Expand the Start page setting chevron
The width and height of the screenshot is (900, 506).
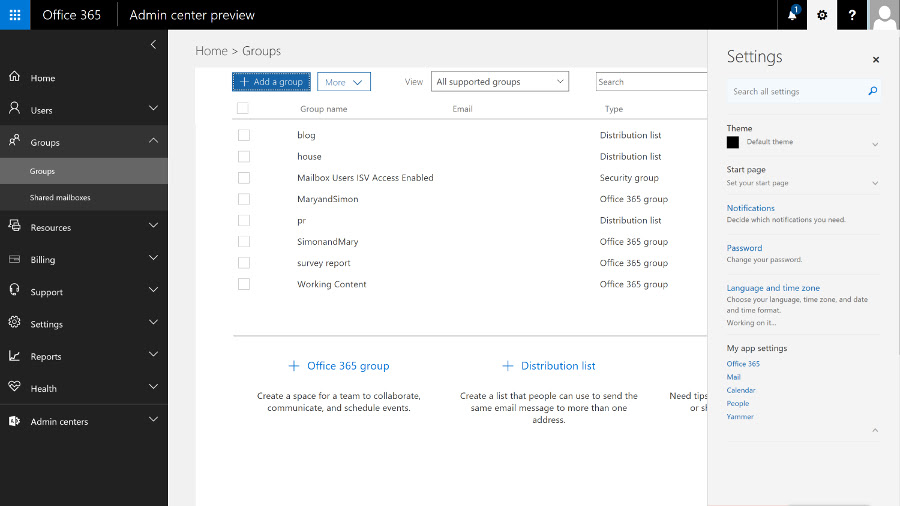coord(875,183)
